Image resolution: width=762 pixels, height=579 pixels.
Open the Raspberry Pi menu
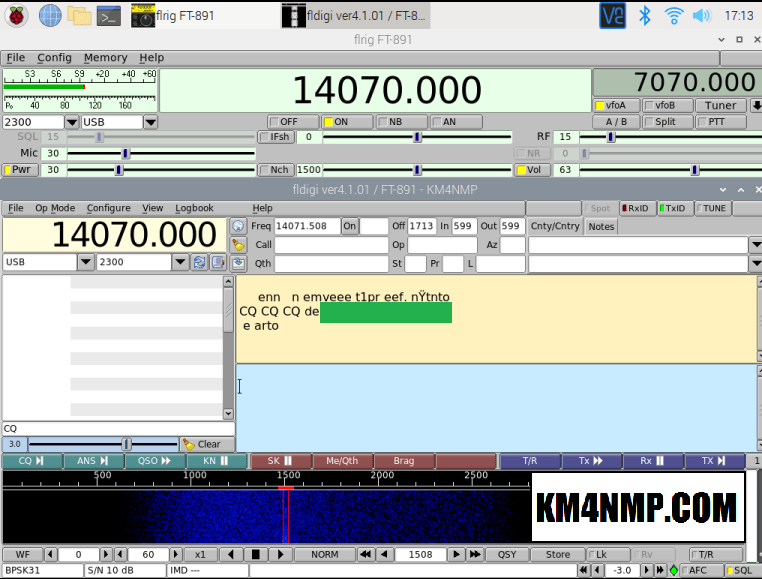click(x=18, y=15)
